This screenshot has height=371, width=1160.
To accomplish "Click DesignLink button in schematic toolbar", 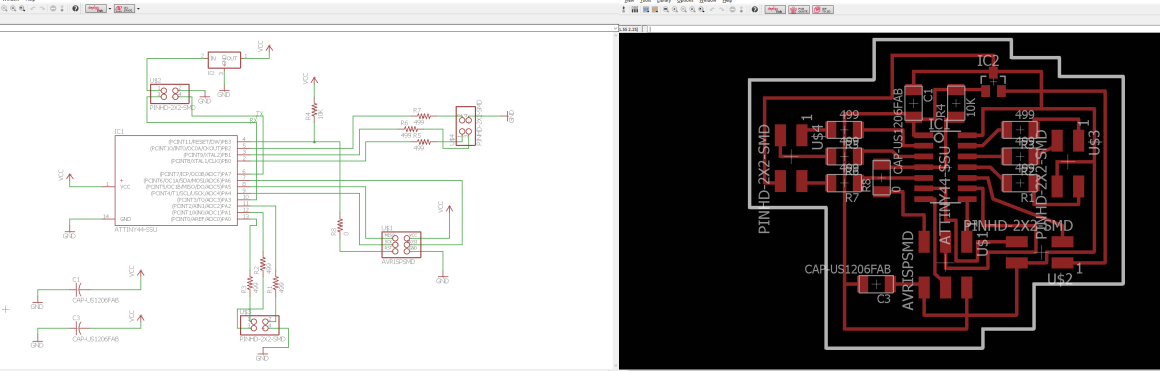I will click(x=96, y=9).
